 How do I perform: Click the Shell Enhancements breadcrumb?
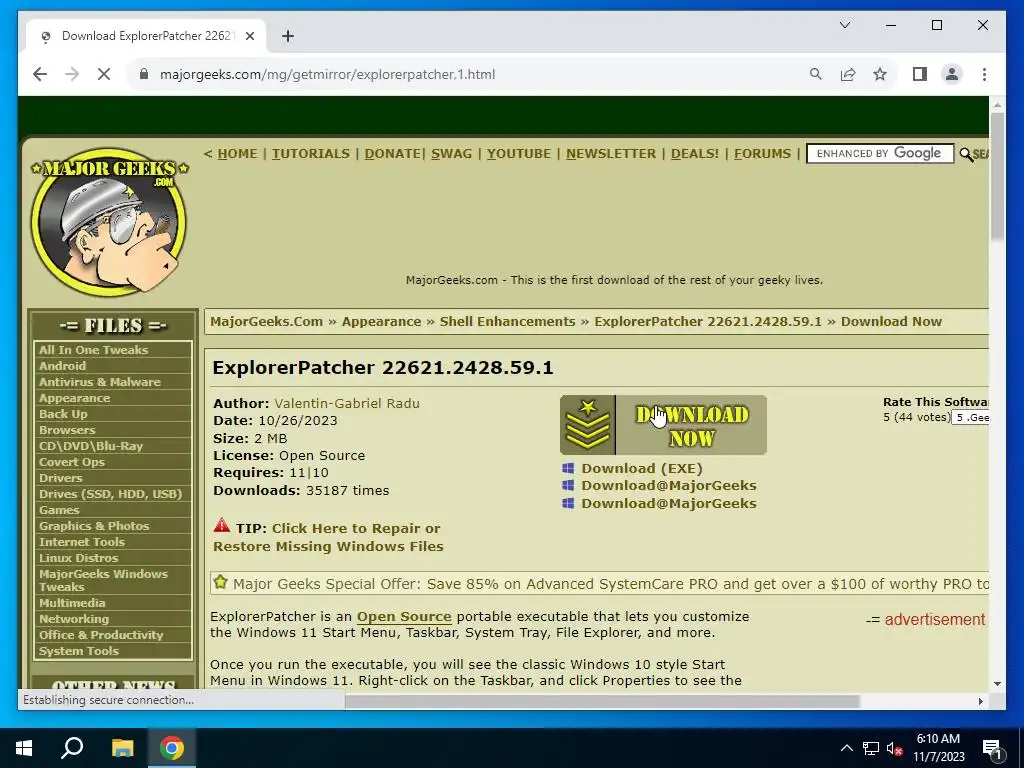coord(507,321)
